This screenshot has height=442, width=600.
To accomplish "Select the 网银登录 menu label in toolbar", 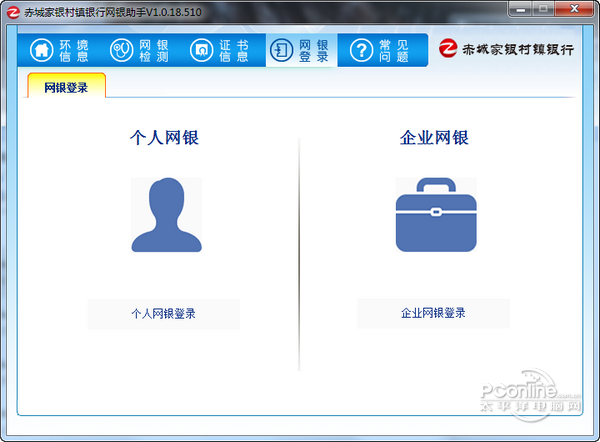I will pyautogui.click(x=314, y=51).
